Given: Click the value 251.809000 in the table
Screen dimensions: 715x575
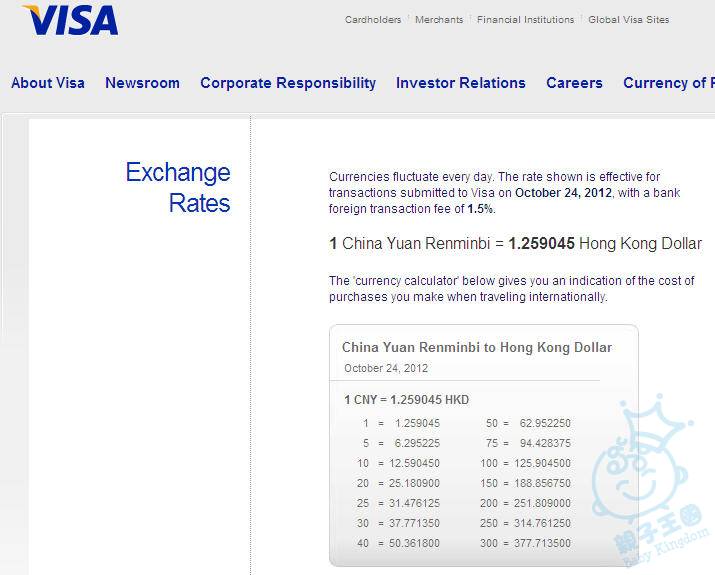Looking at the screenshot, I should (x=542, y=503).
